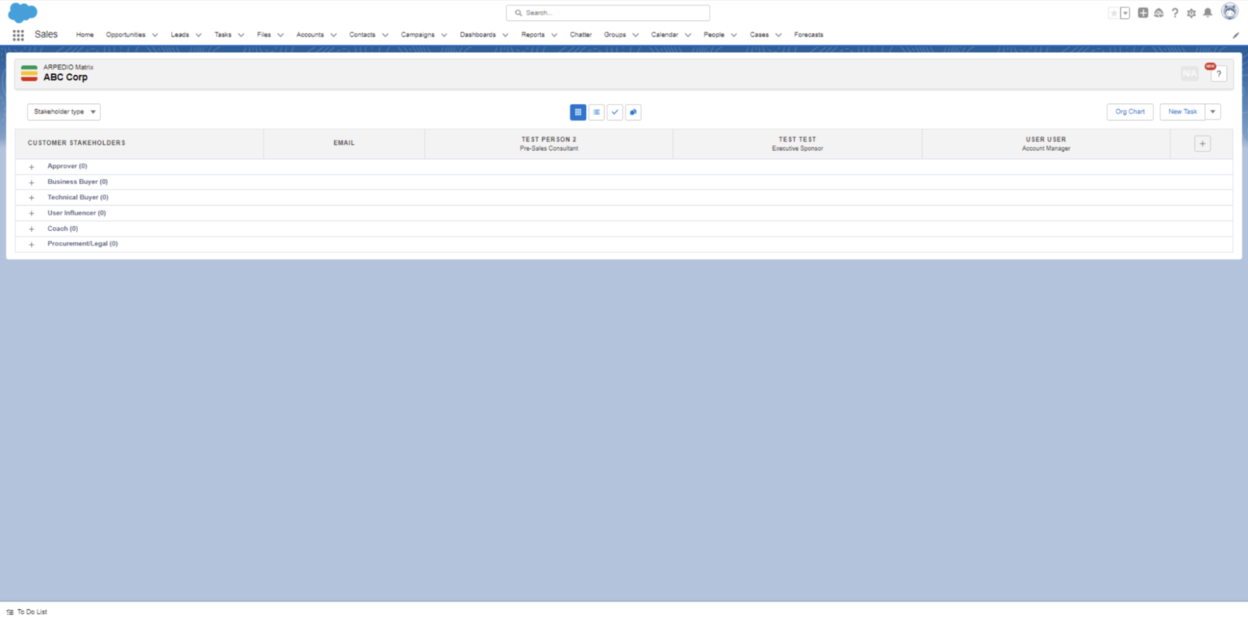Expand the Procurement/Legal (0) group
The width and height of the screenshot is (1248, 621).
pyautogui.click(x=32, y=244)
